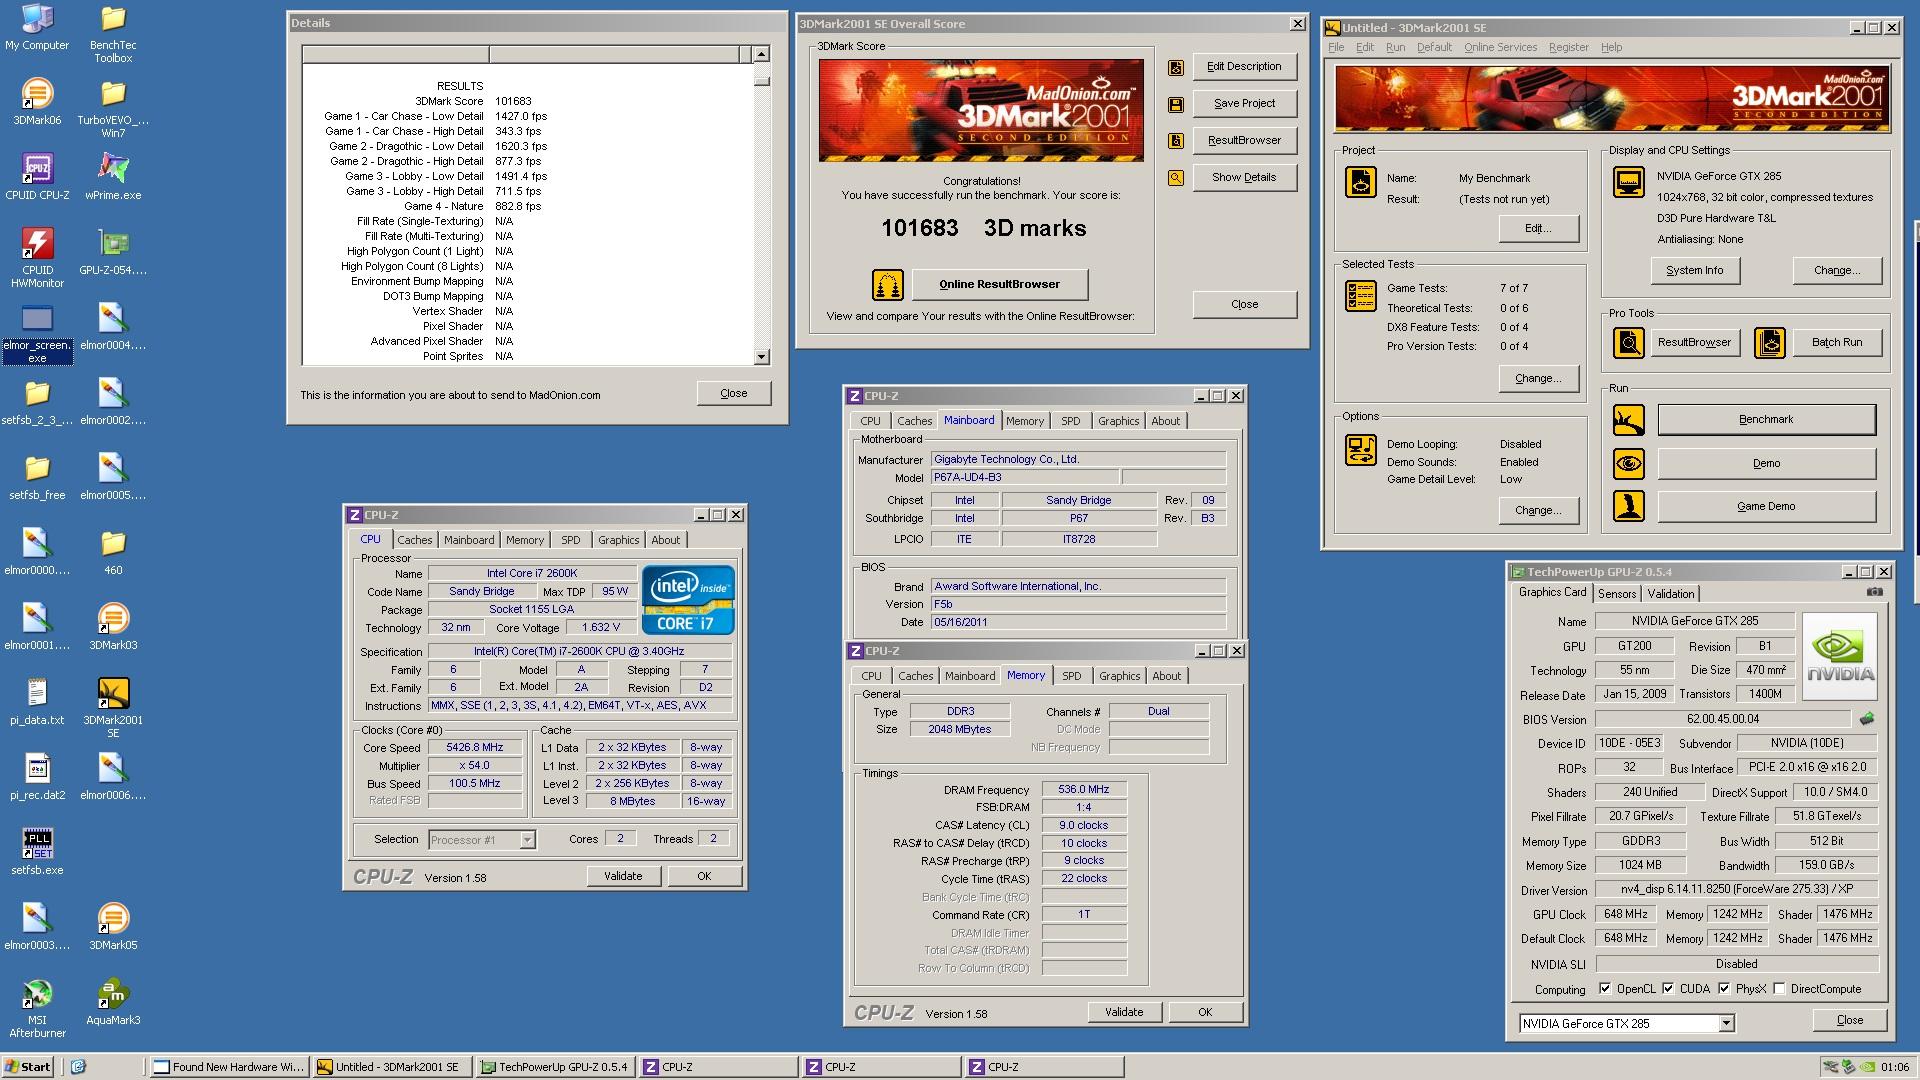Click GPU-Z BIOS save chip icon
Screen dimensions: 1920x1080
coord(1866,719)
